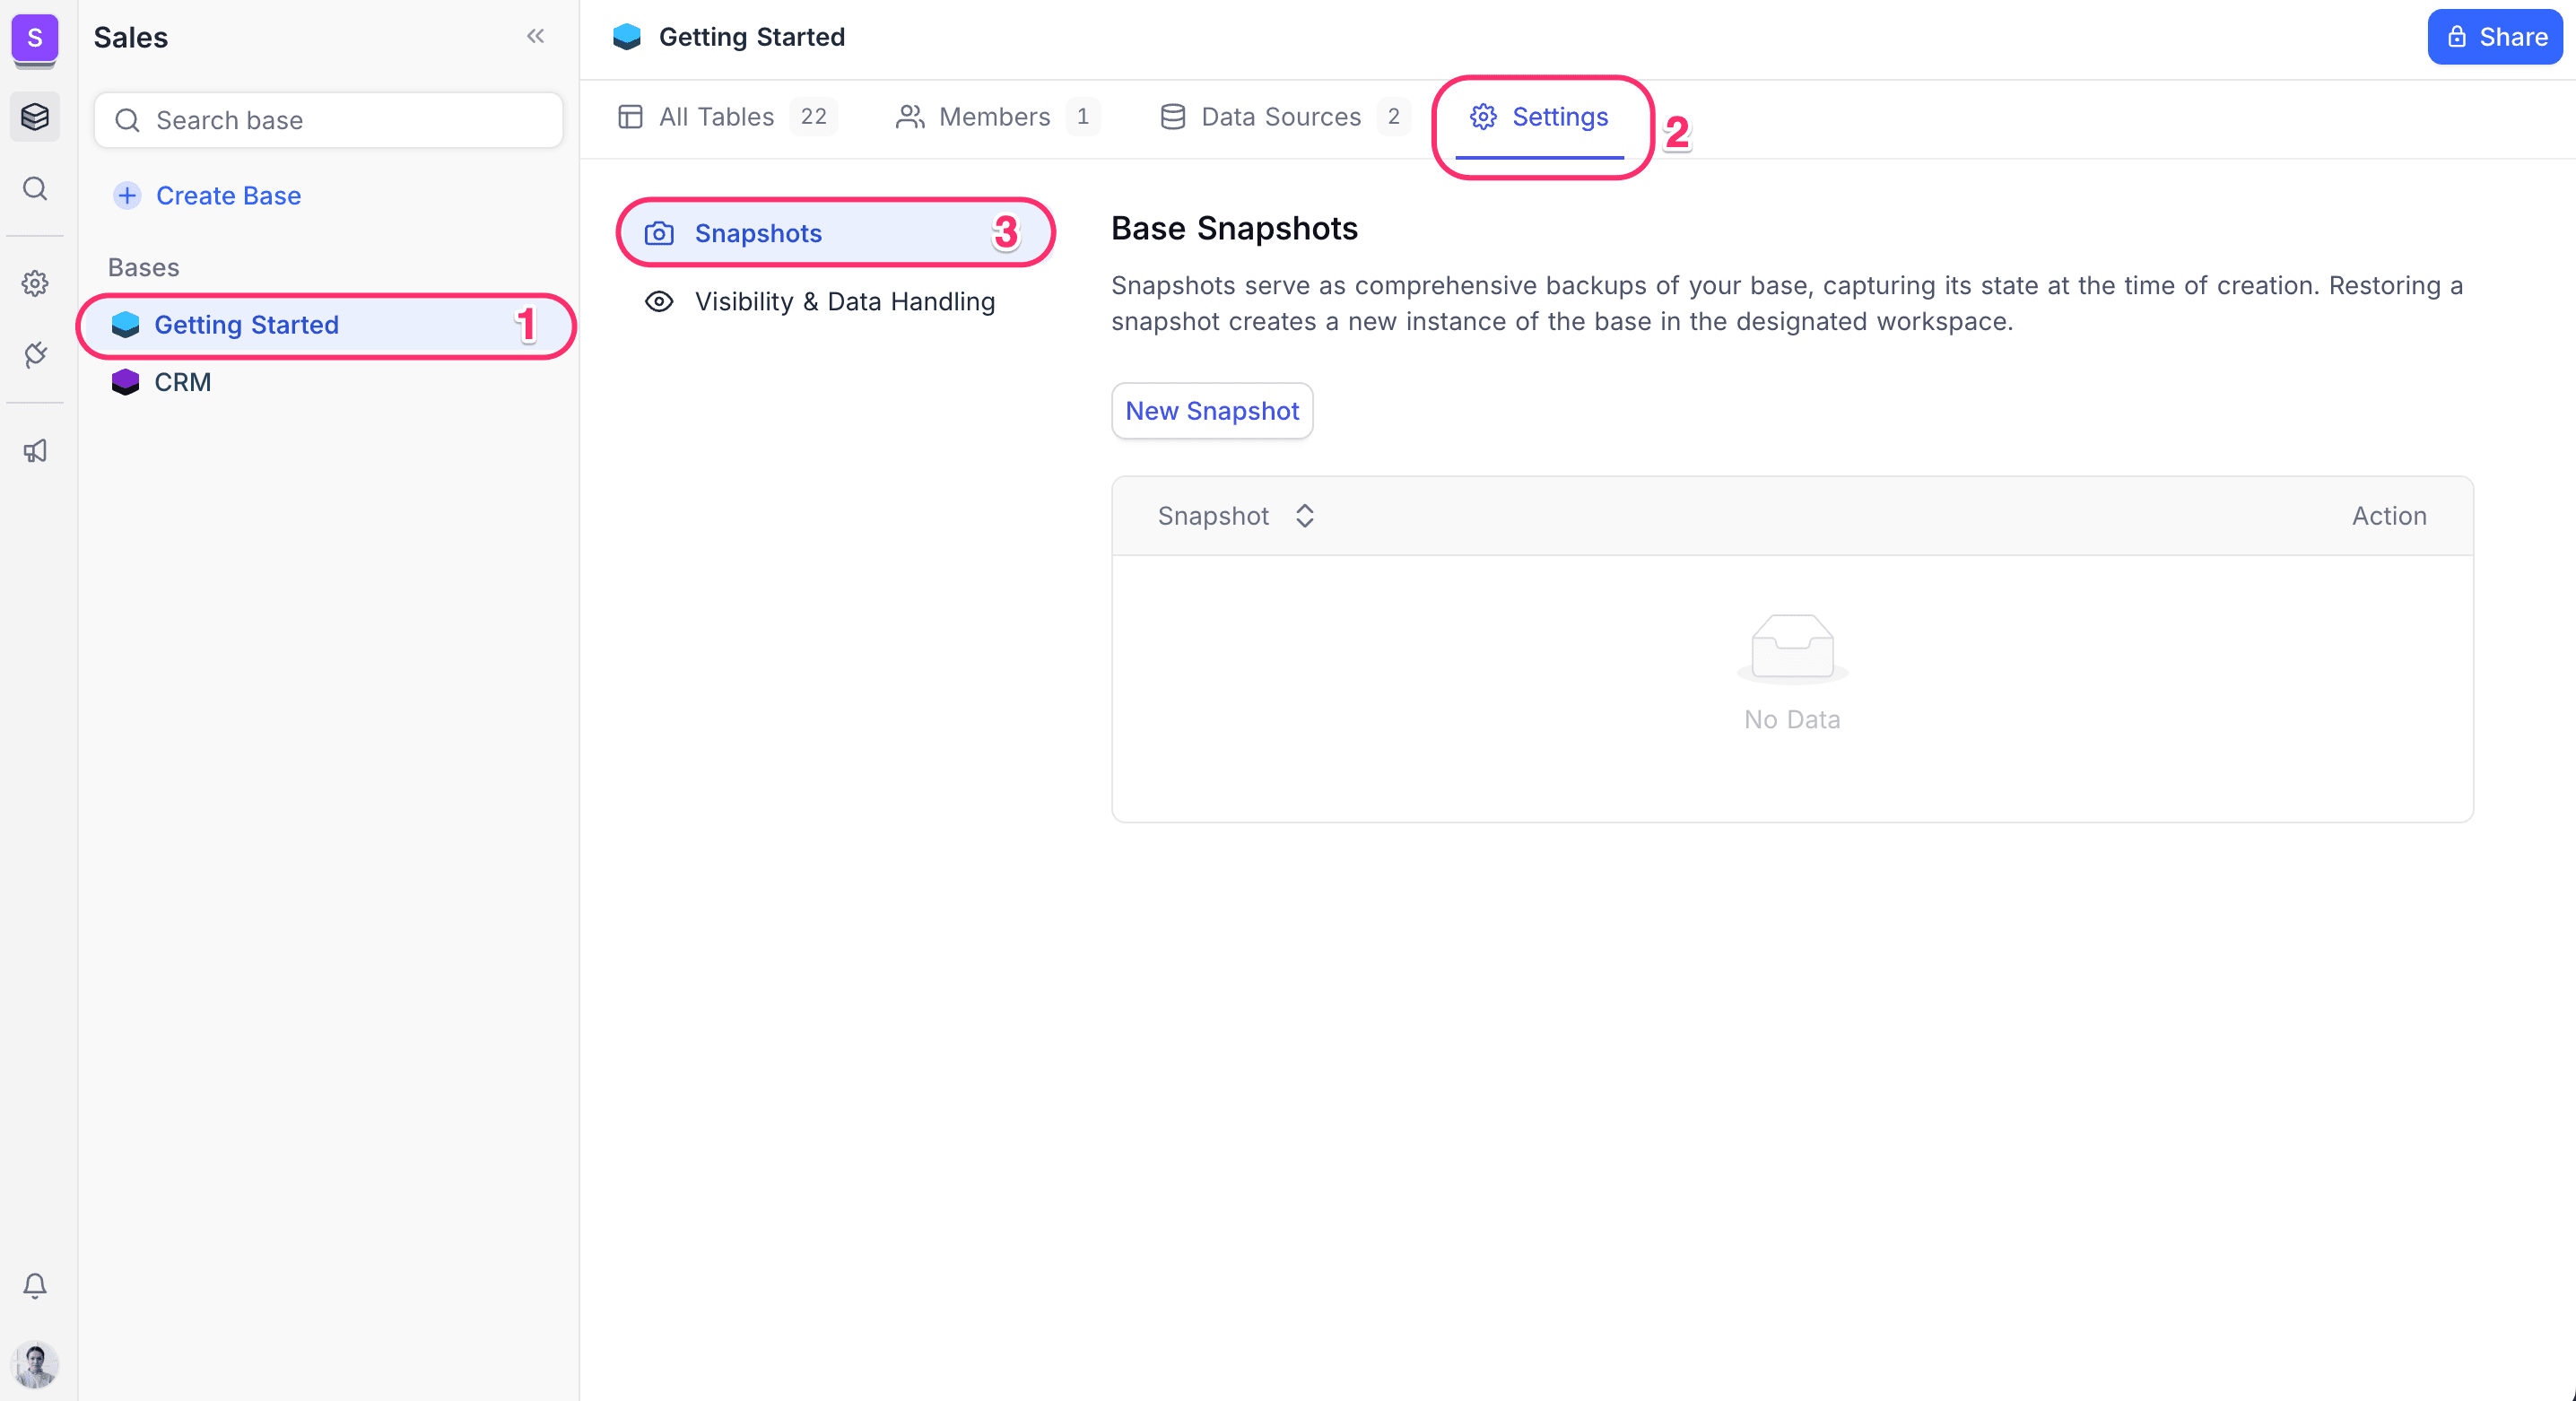2576x1401 pixels.
Task: Click the megaphone announcements icon
Action: (35, 451)
